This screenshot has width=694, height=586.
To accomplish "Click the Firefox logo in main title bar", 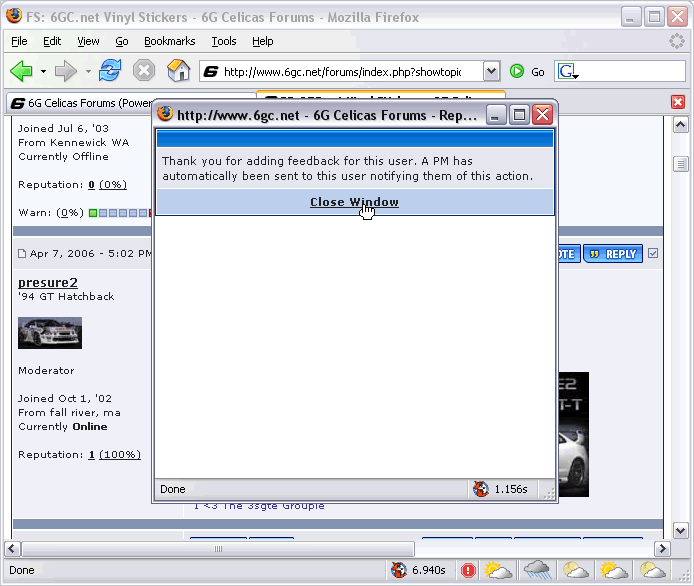I will [14, 15].
